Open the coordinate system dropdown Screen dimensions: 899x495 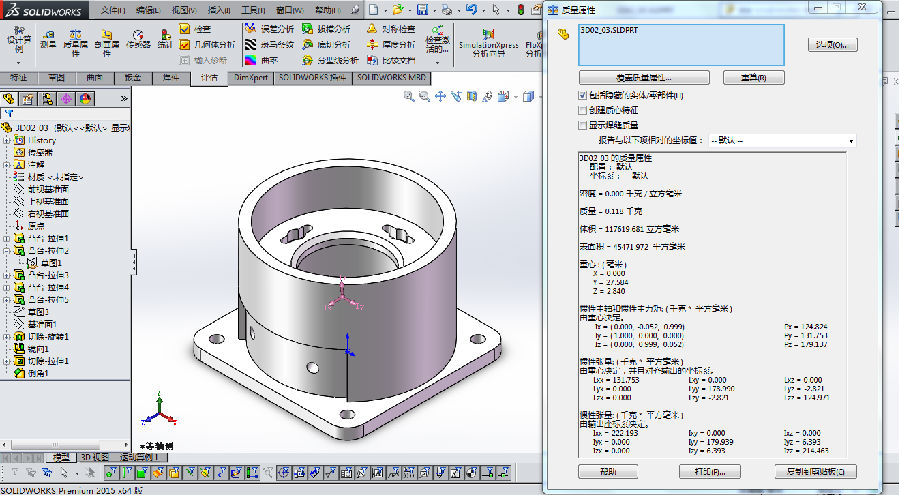[x=850, y=141]
